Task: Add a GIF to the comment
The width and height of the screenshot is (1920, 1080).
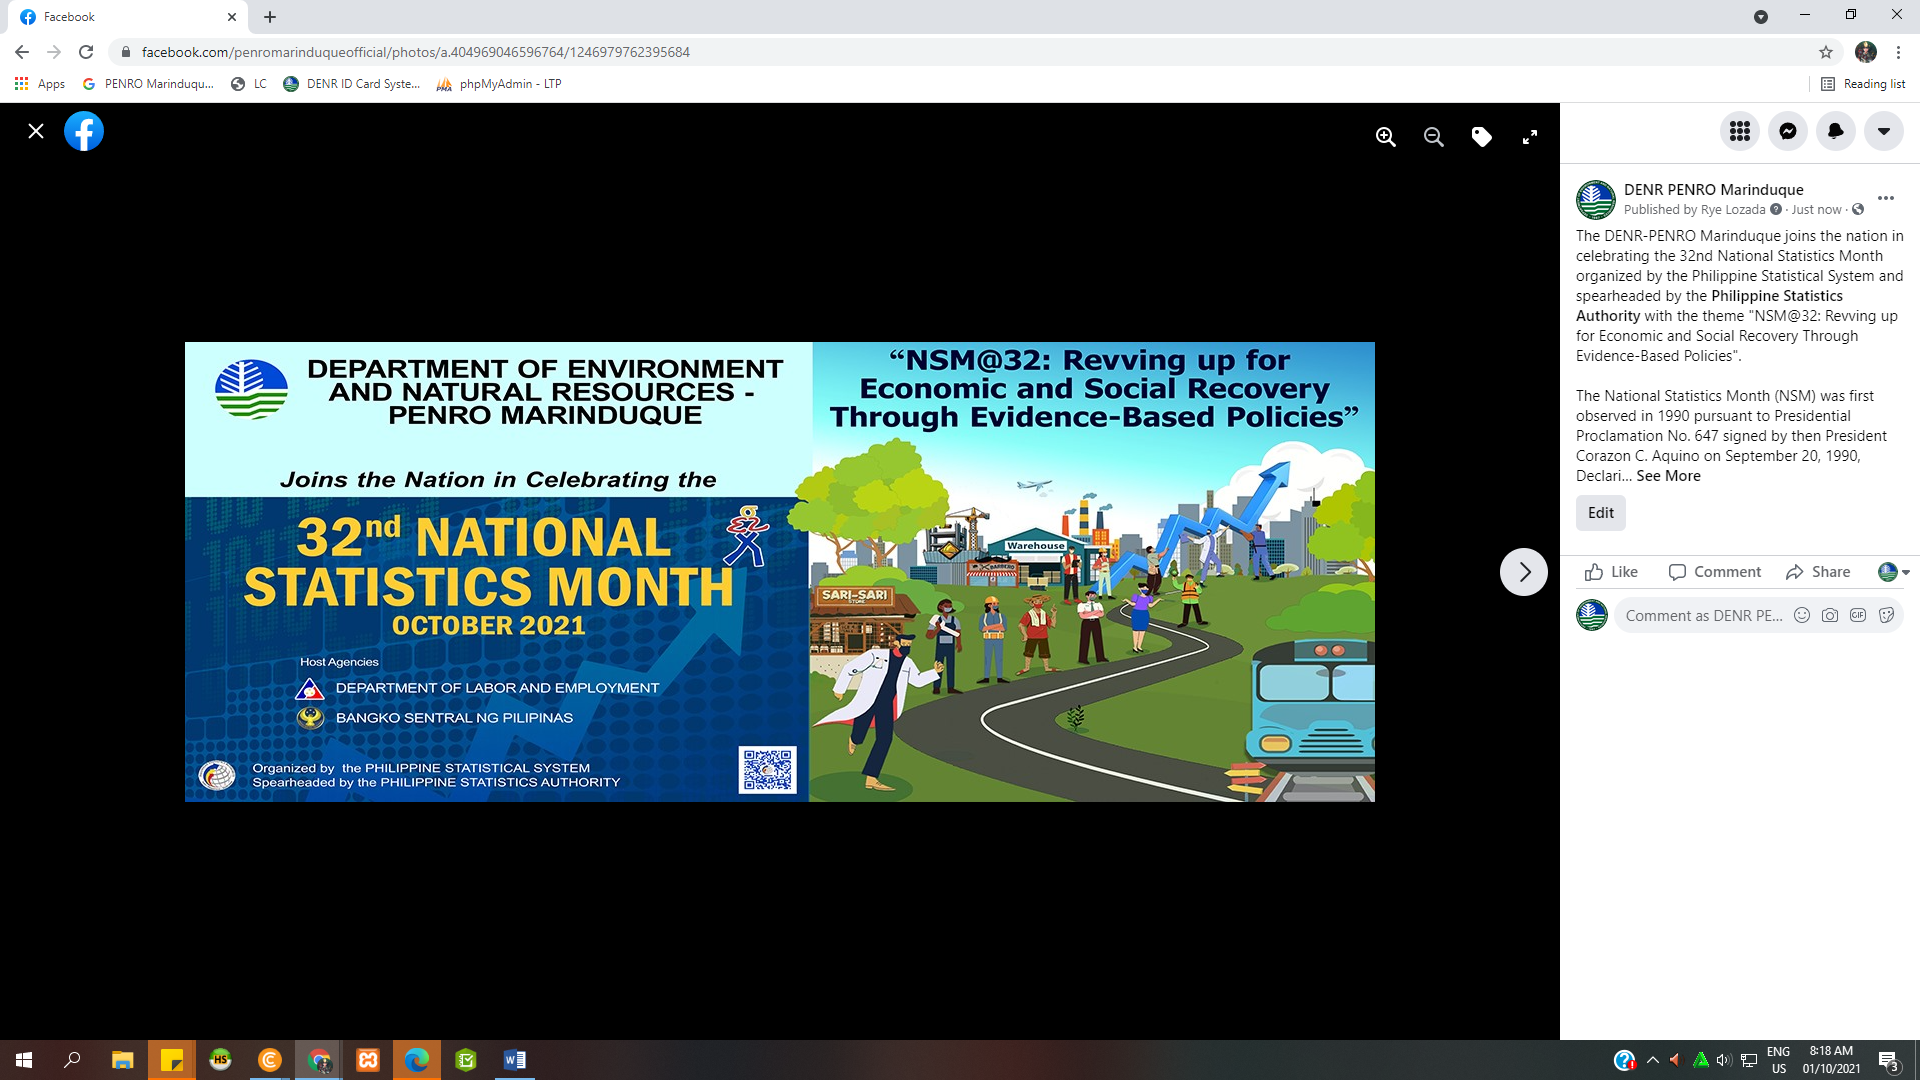Action: coord(1858,615)
